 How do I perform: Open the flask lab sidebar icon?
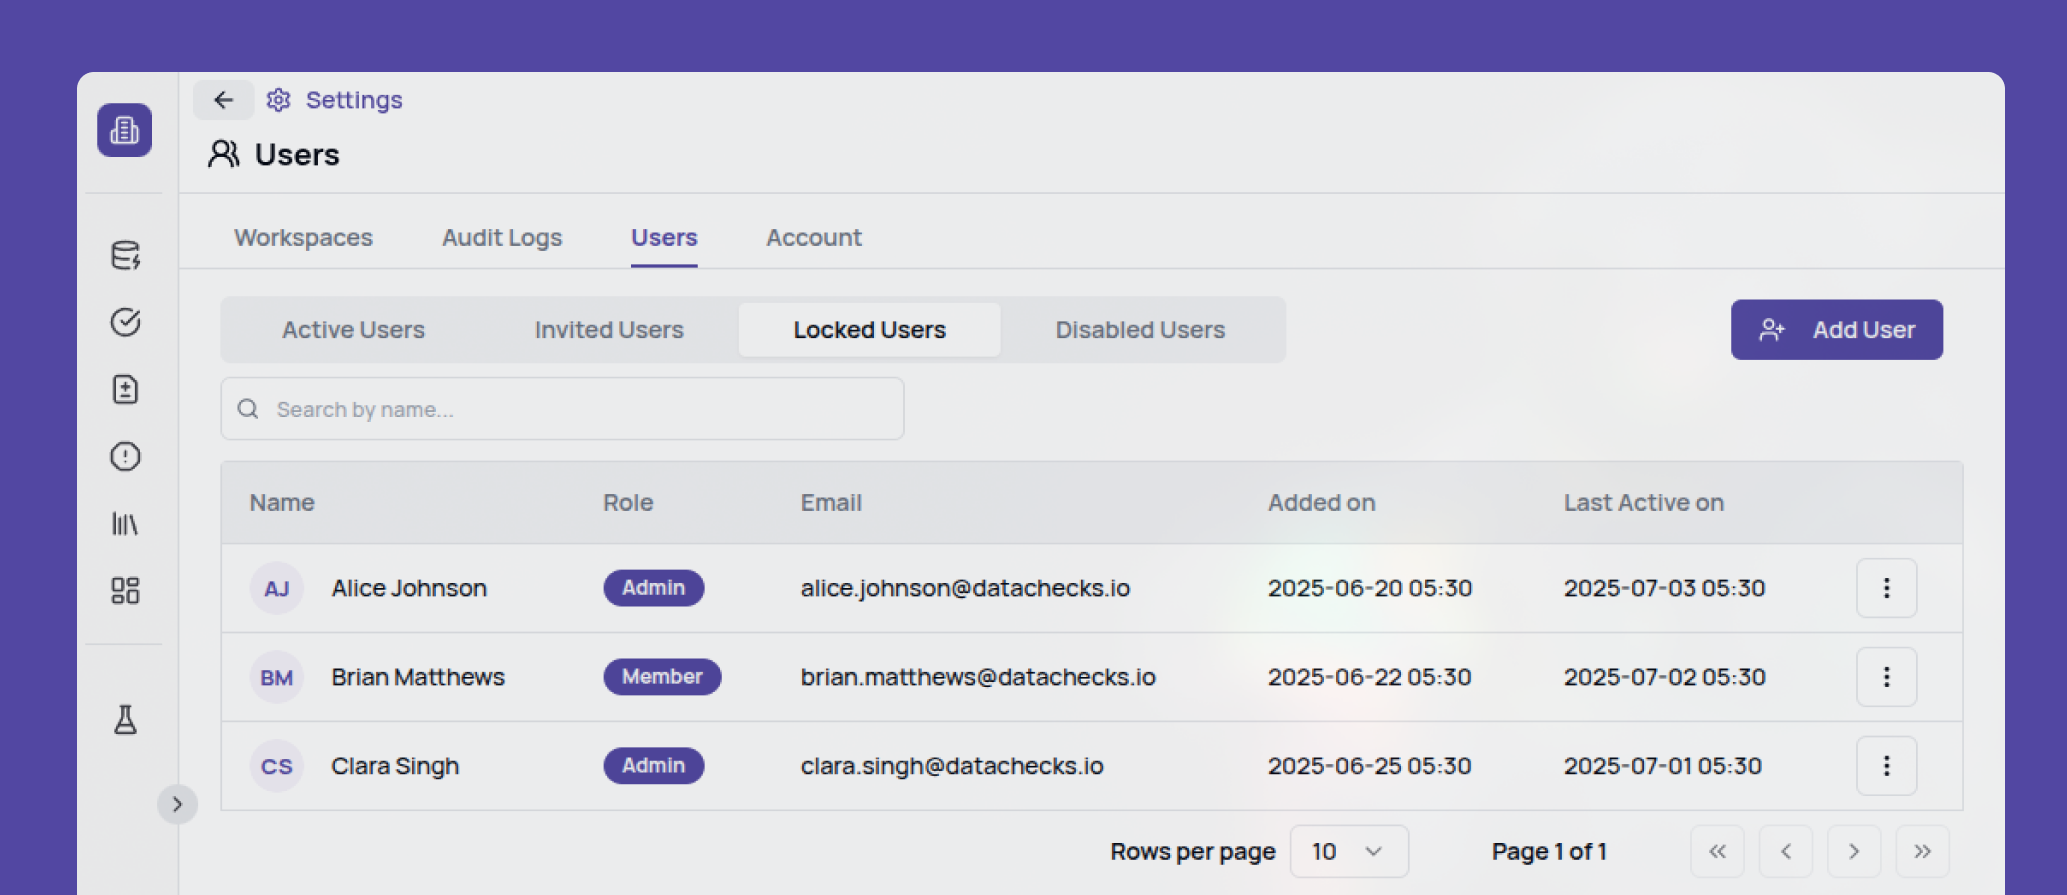[125, 719]
